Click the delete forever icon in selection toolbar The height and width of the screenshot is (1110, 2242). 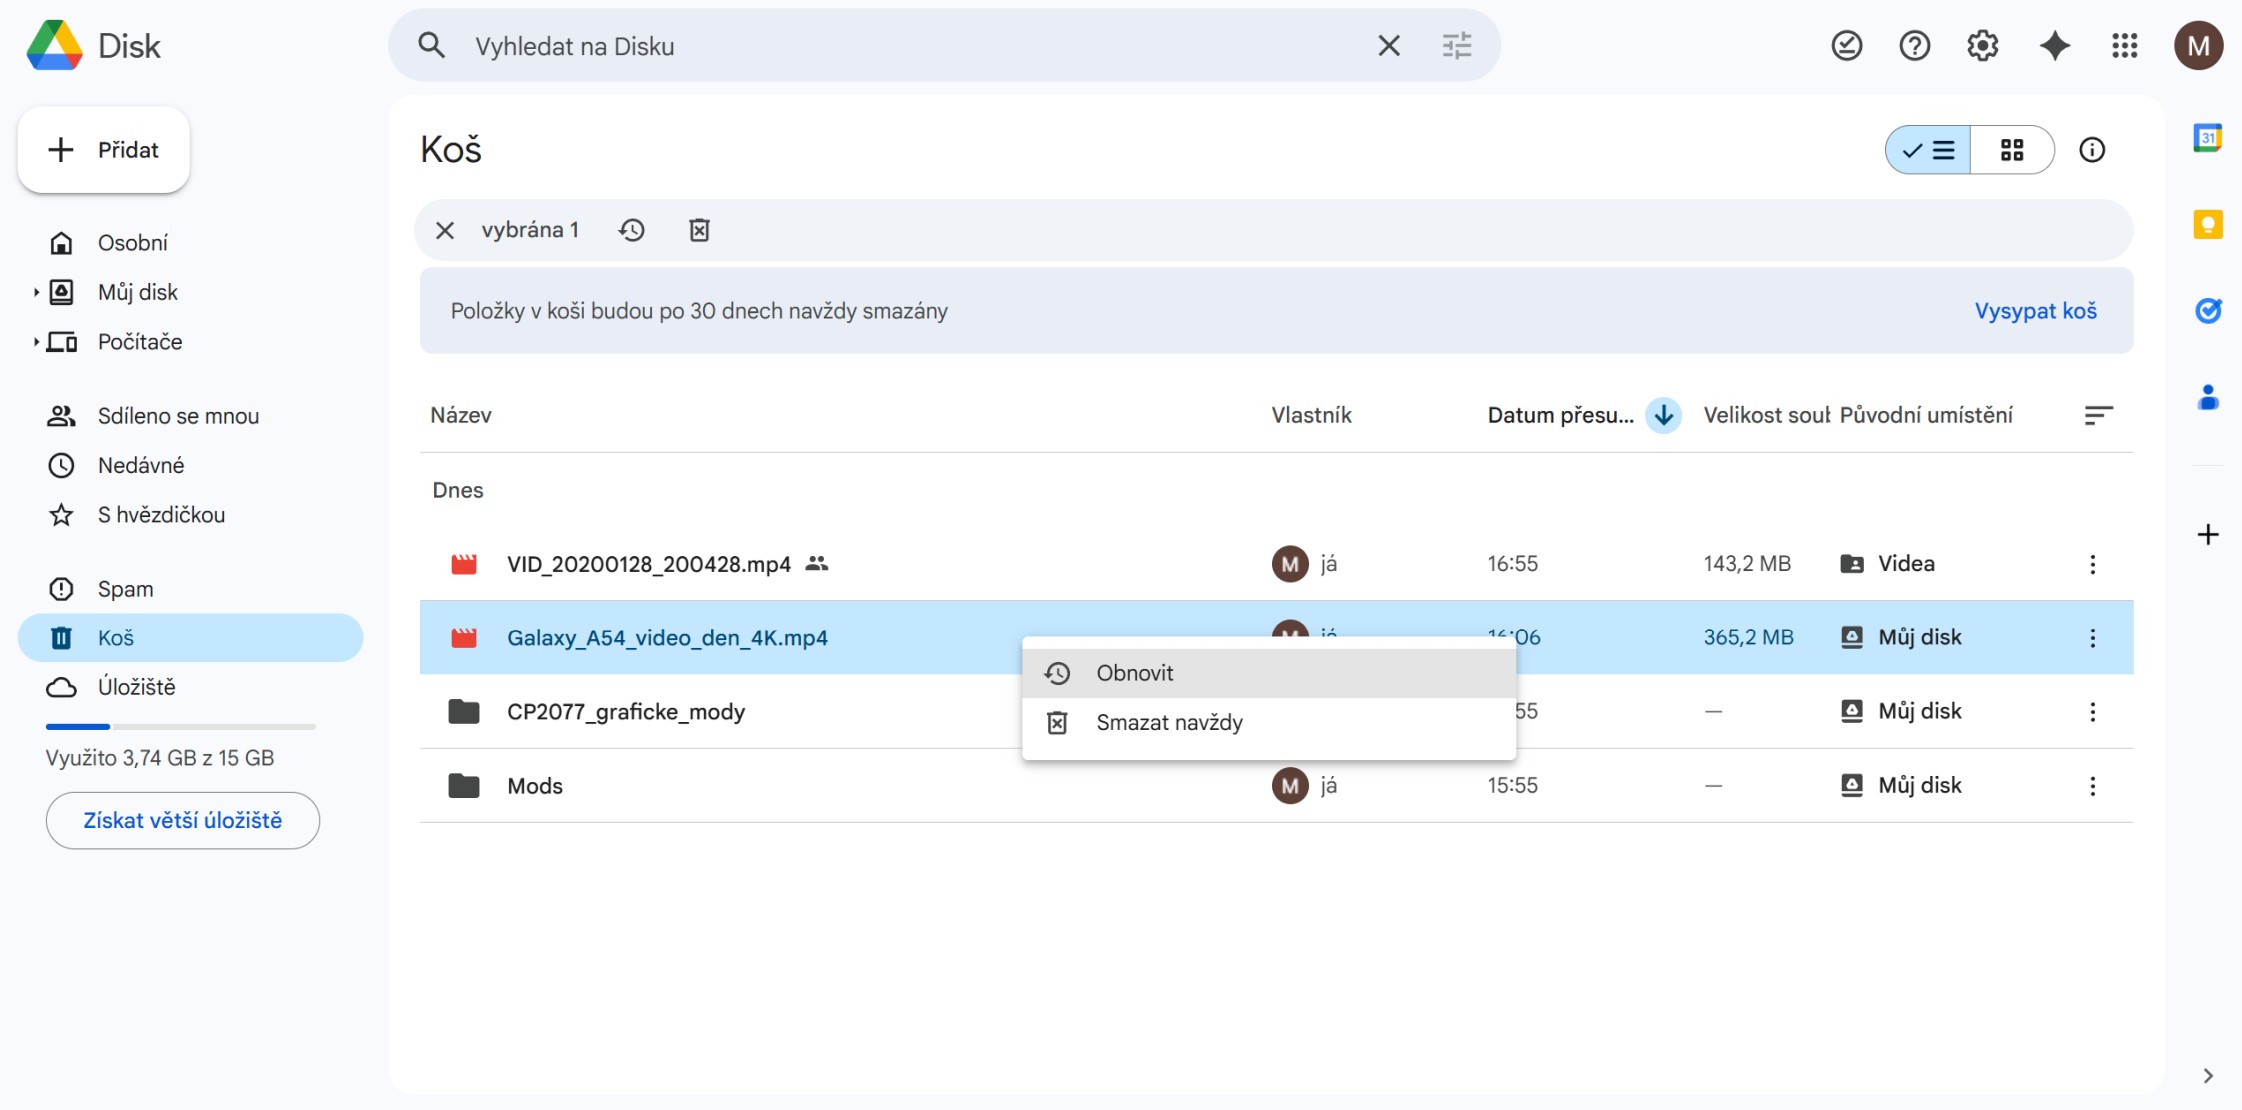click(699, 230)
